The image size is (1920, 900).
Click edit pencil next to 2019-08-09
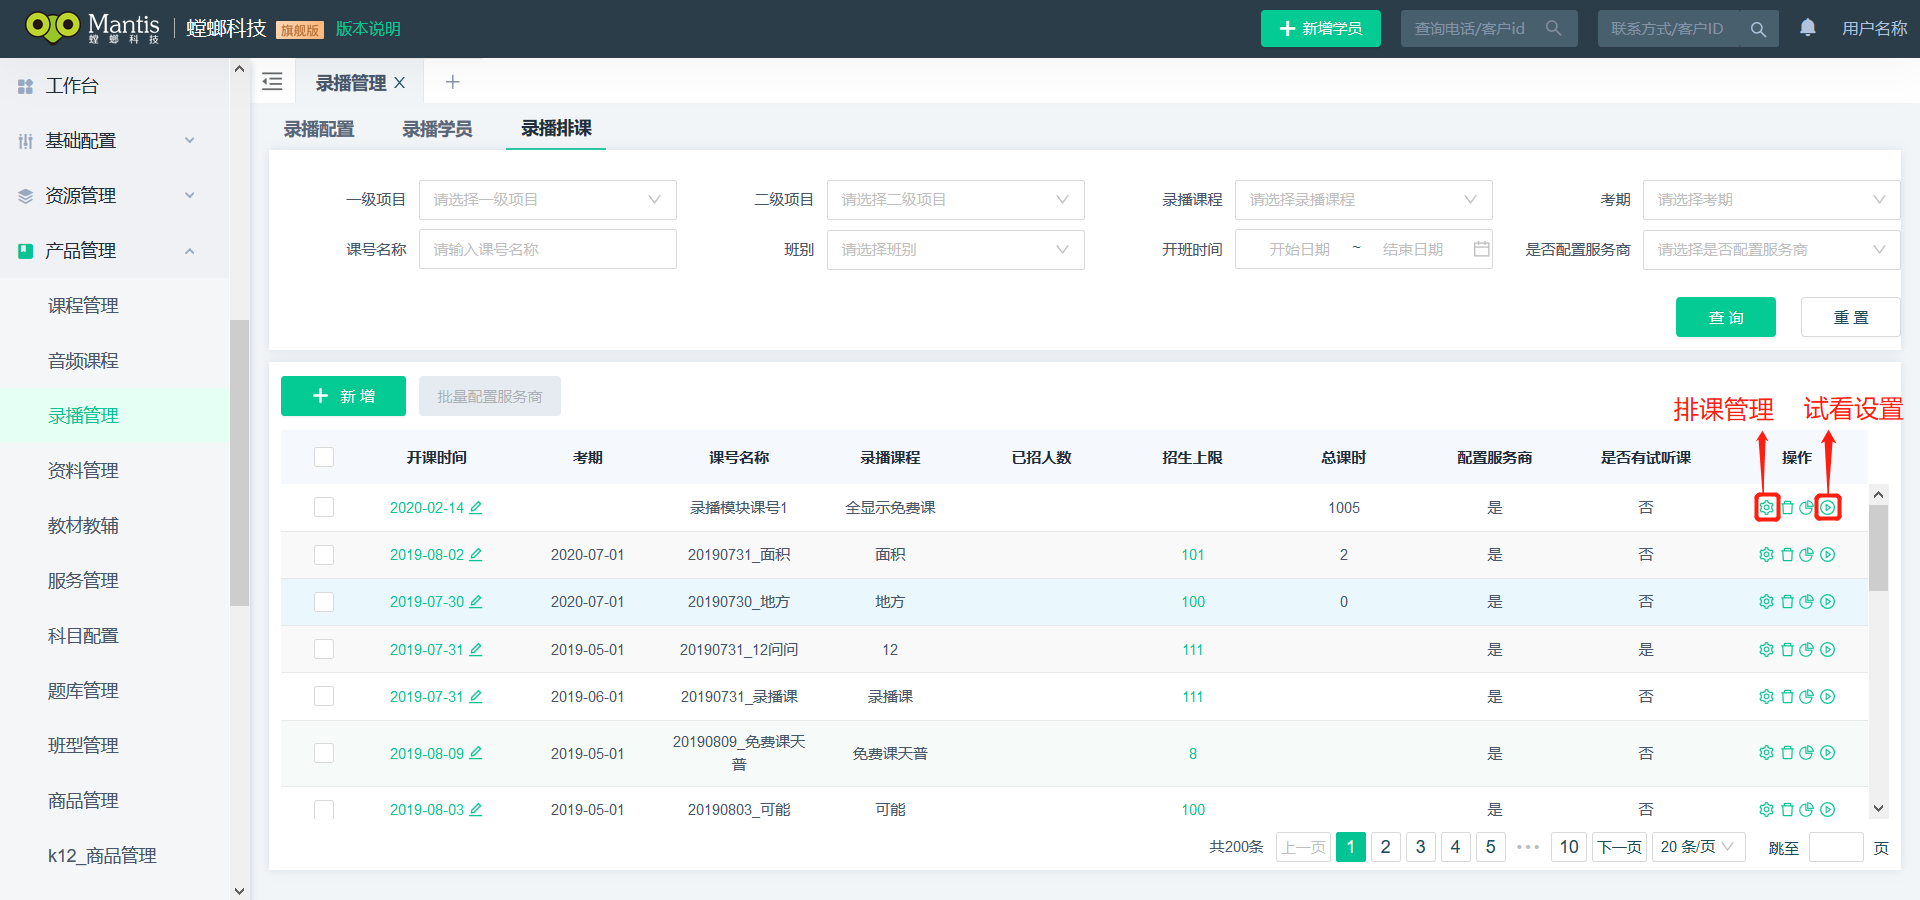click(476, 753)
